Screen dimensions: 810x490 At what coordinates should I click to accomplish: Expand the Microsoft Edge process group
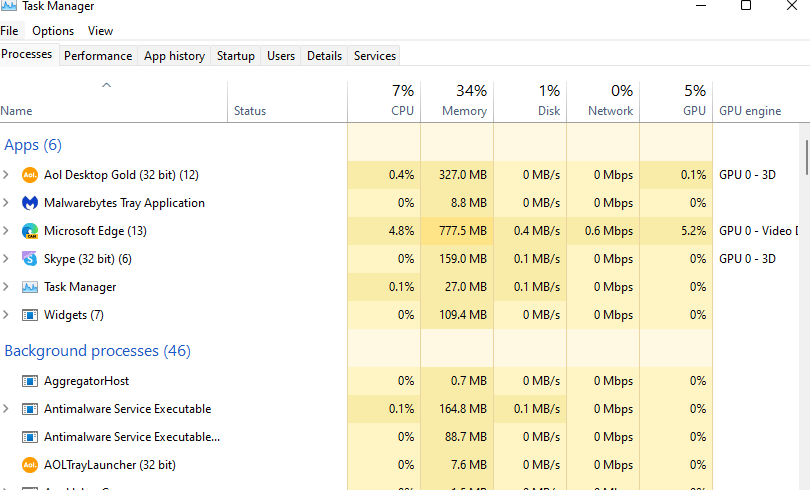(x=6, y=231)
